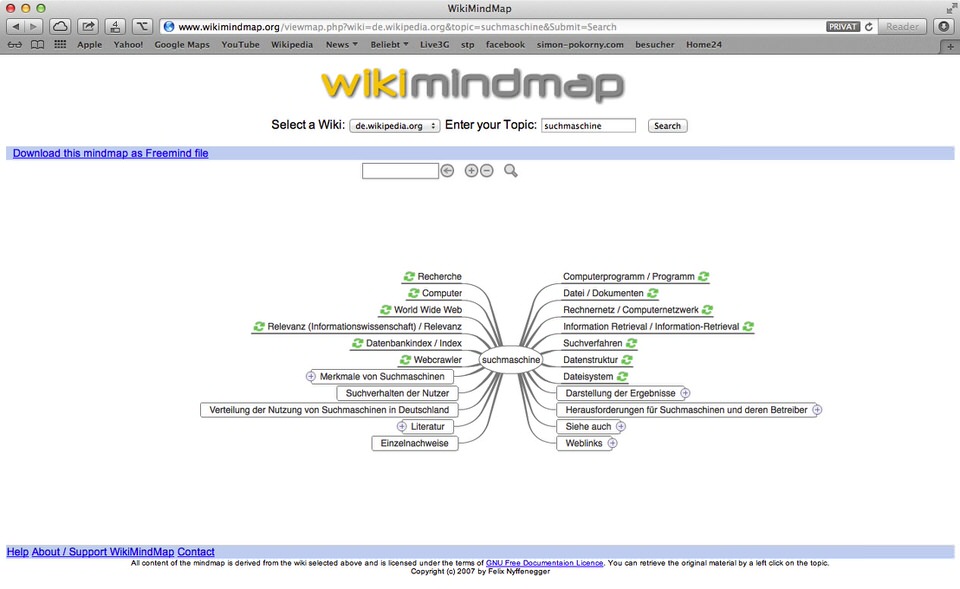
Task: Expand the Siehe auch node
Action: coord(621,426)
